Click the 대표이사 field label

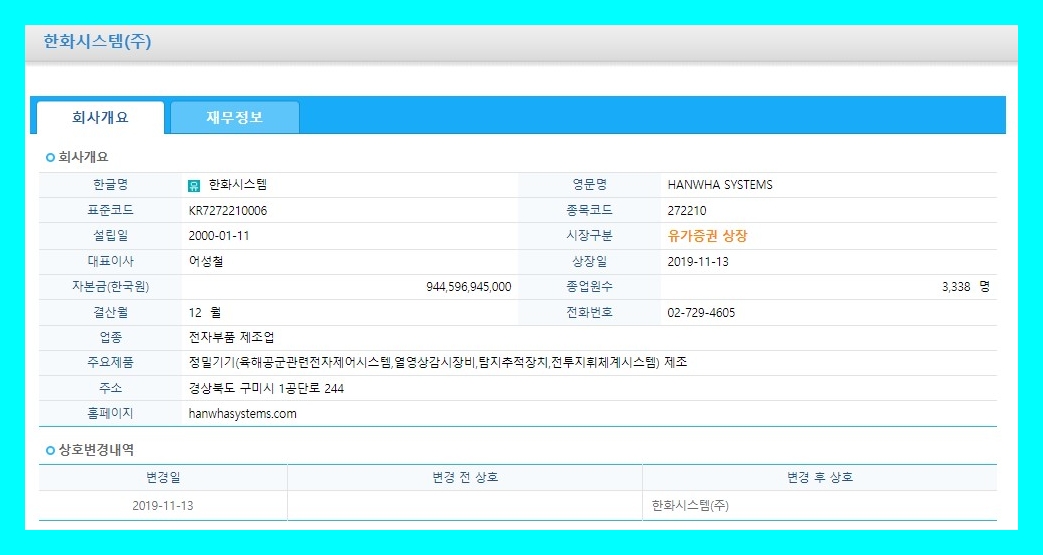(x=110, y=262)
